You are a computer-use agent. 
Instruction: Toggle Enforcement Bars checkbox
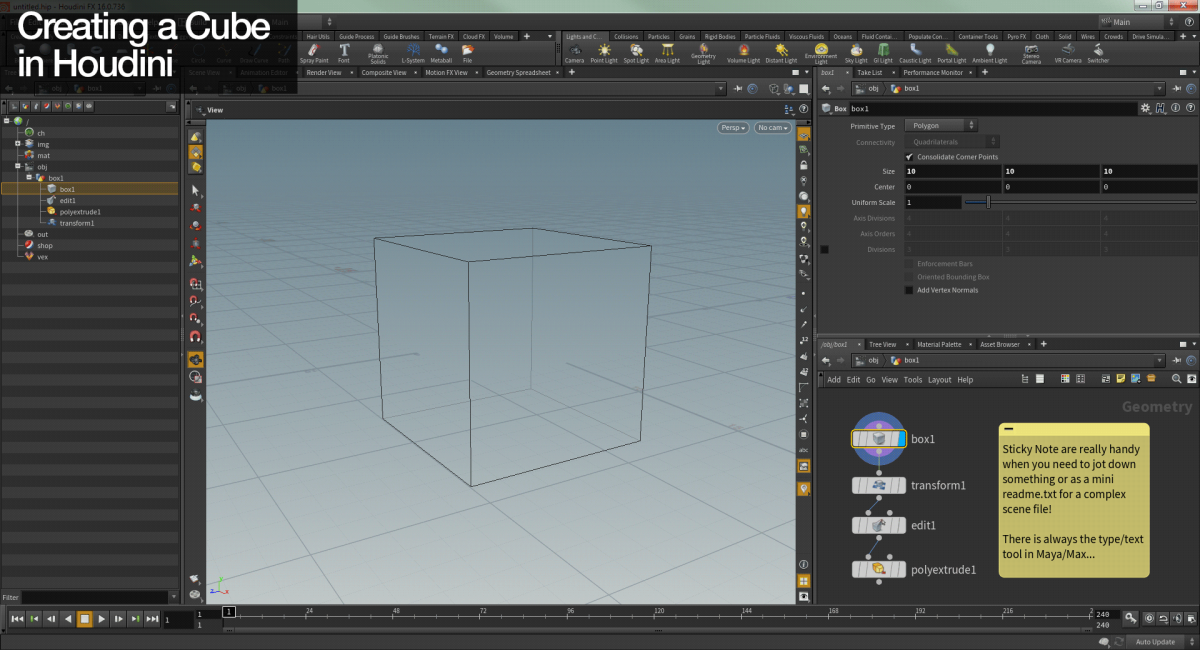pos(909,263)
